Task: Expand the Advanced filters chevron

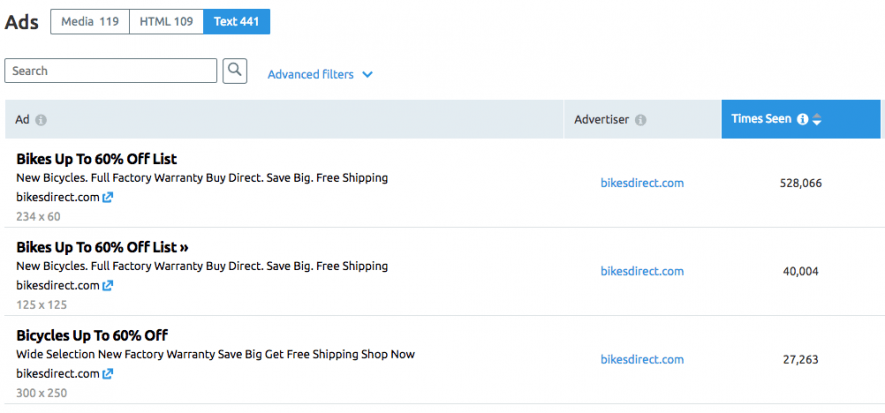Action: (x=367, y=74)
